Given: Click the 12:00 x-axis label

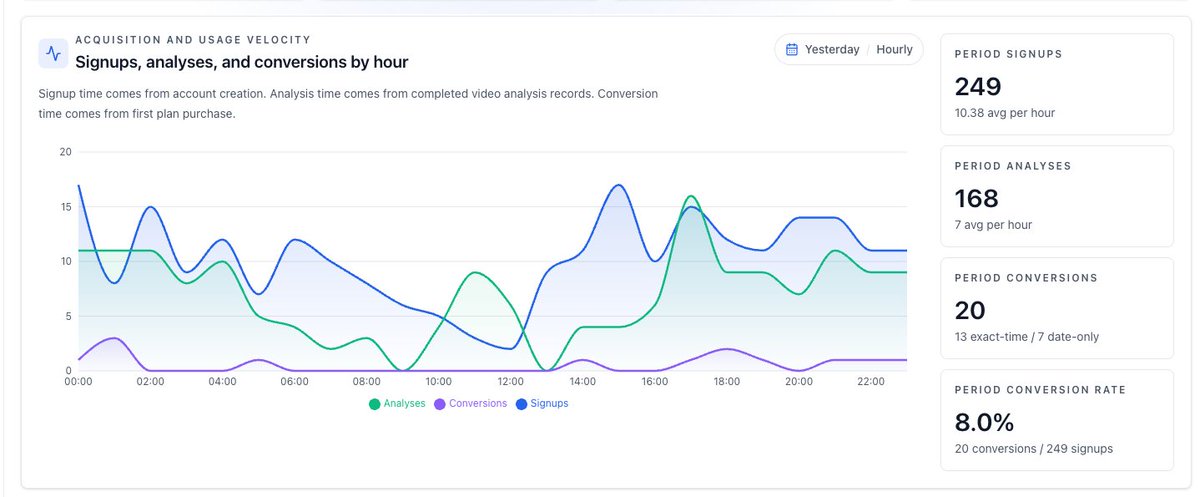Looking at the screenshot, I should tap(510, 382).
